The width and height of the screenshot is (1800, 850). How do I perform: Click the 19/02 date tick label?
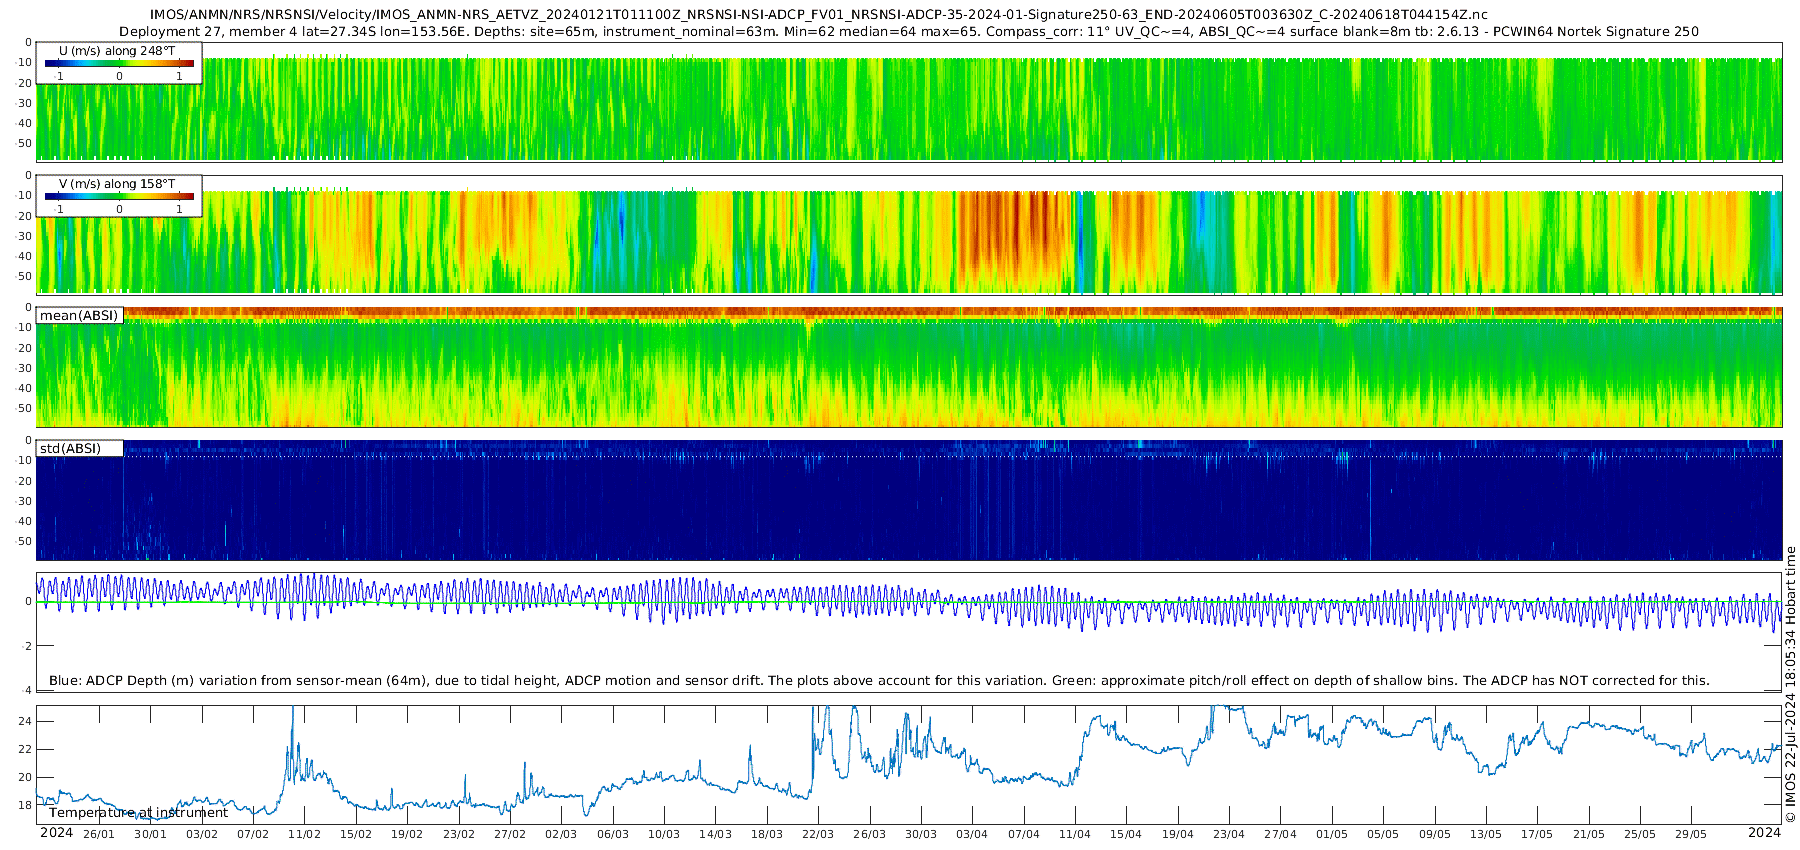click(407, 834)
